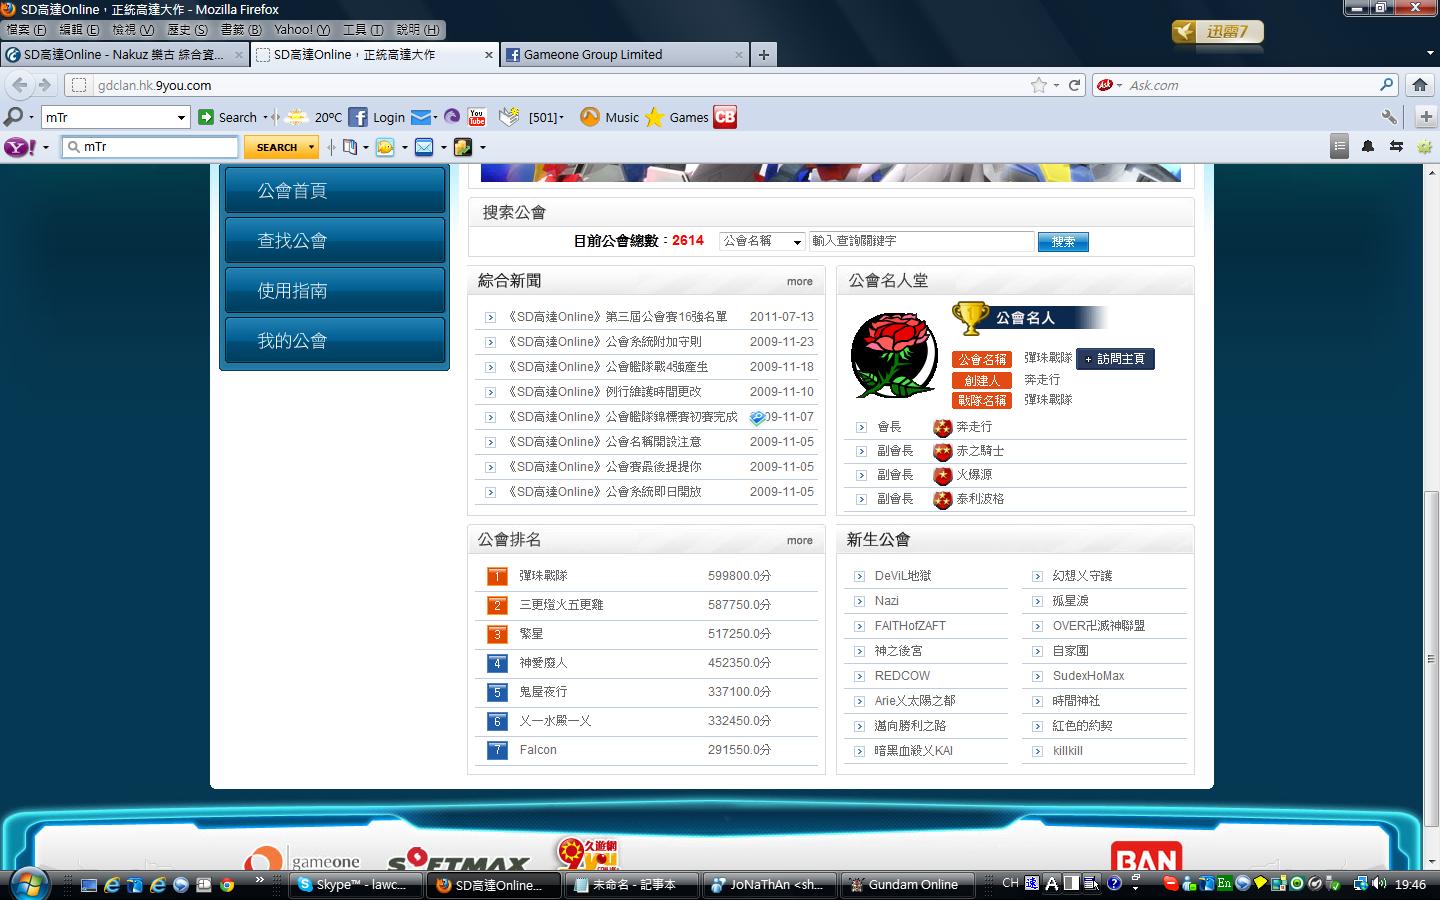Open the 我的公會 sidebar link
The height and width of the screenshot is (900, 1440).
pos(335,340)
